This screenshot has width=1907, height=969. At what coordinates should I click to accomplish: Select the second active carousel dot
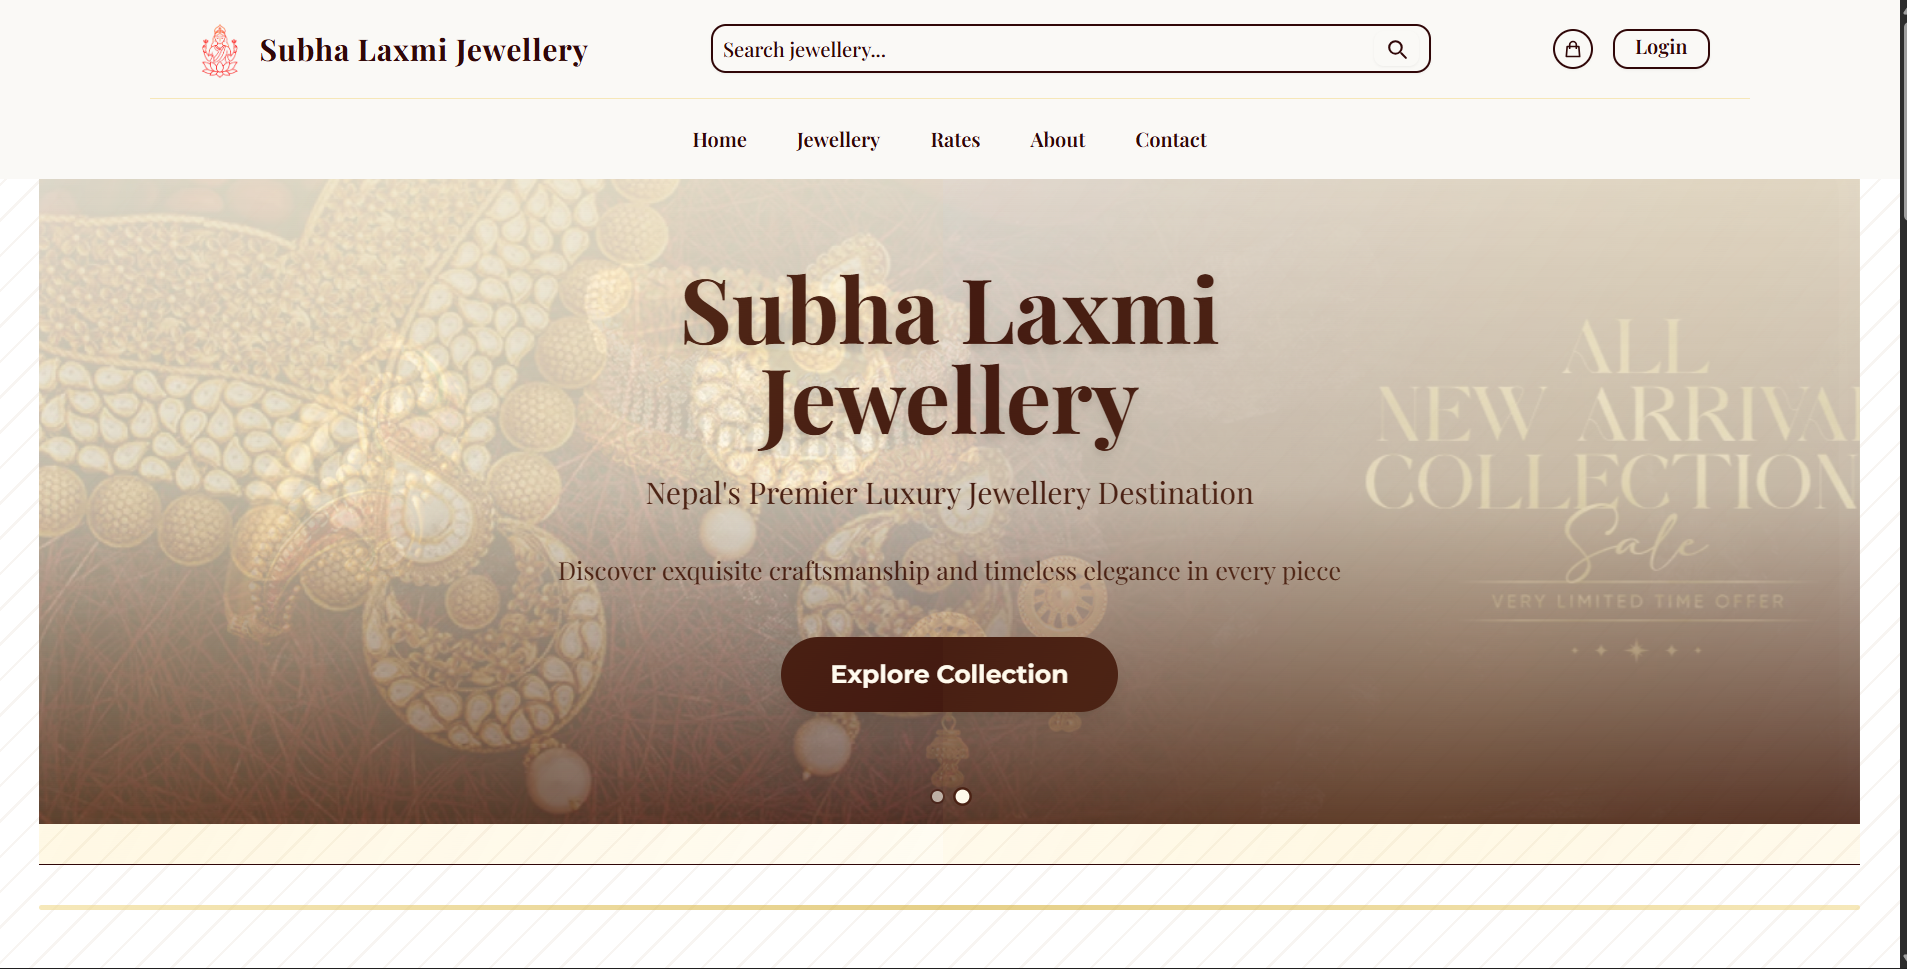point(962,797)
